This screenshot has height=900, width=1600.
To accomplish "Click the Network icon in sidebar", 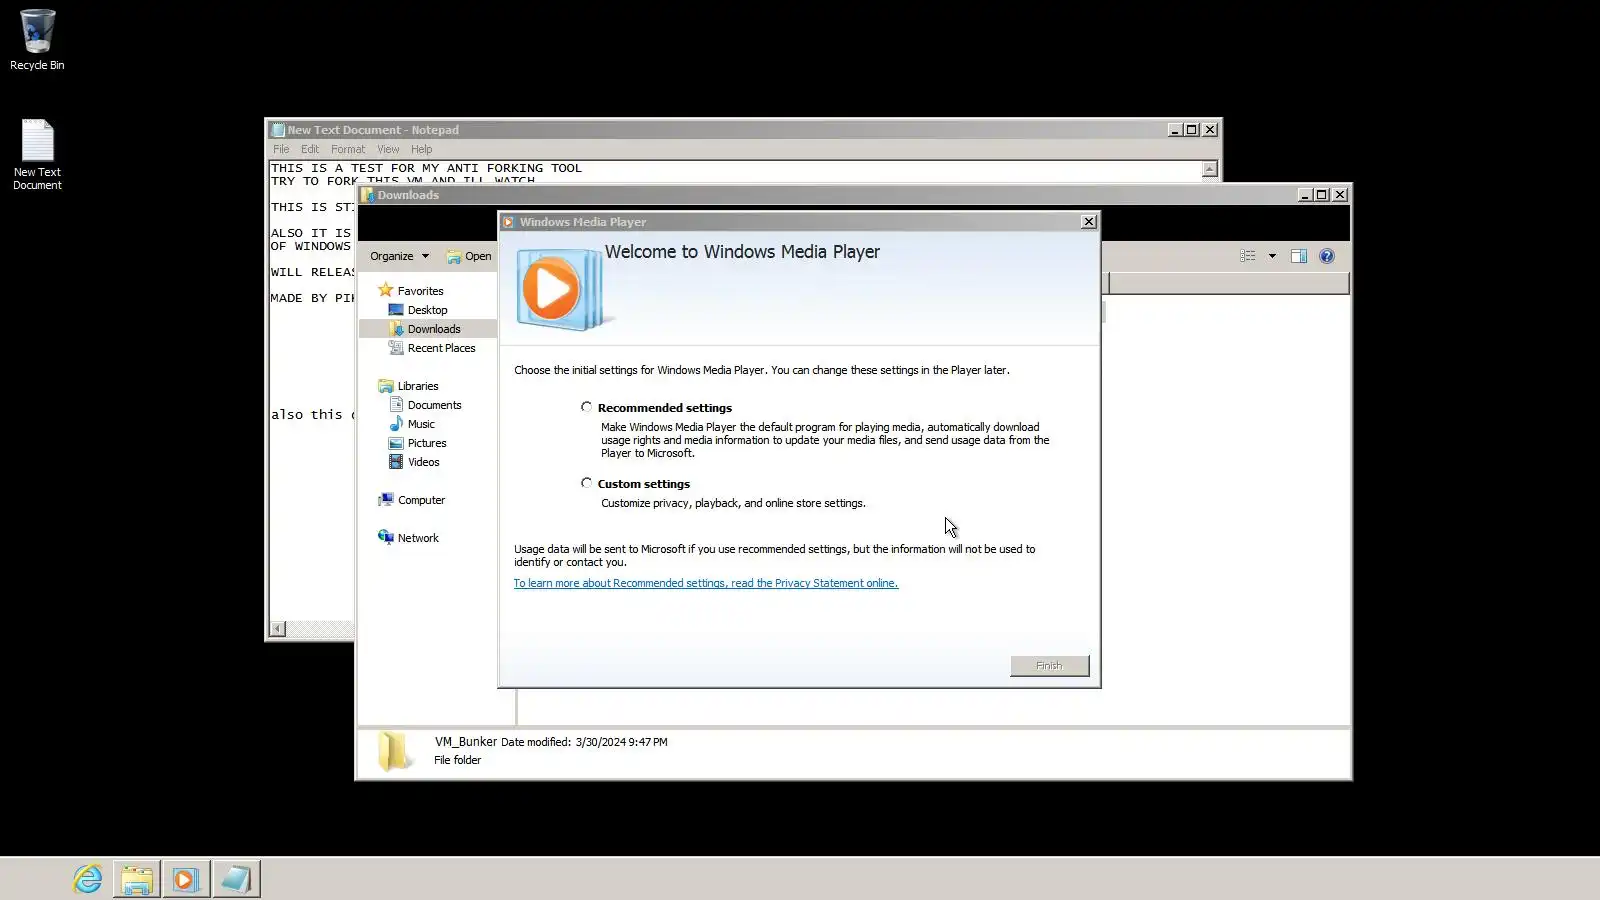I will click(385, 537).
